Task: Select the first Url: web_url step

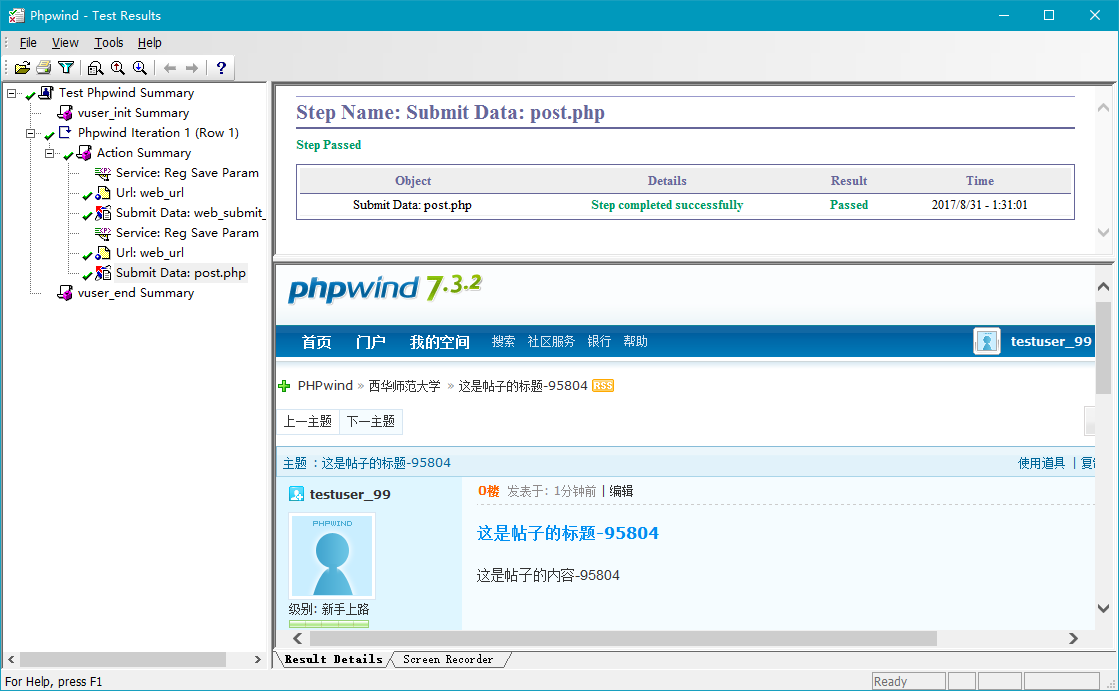Action: [150, 193]
